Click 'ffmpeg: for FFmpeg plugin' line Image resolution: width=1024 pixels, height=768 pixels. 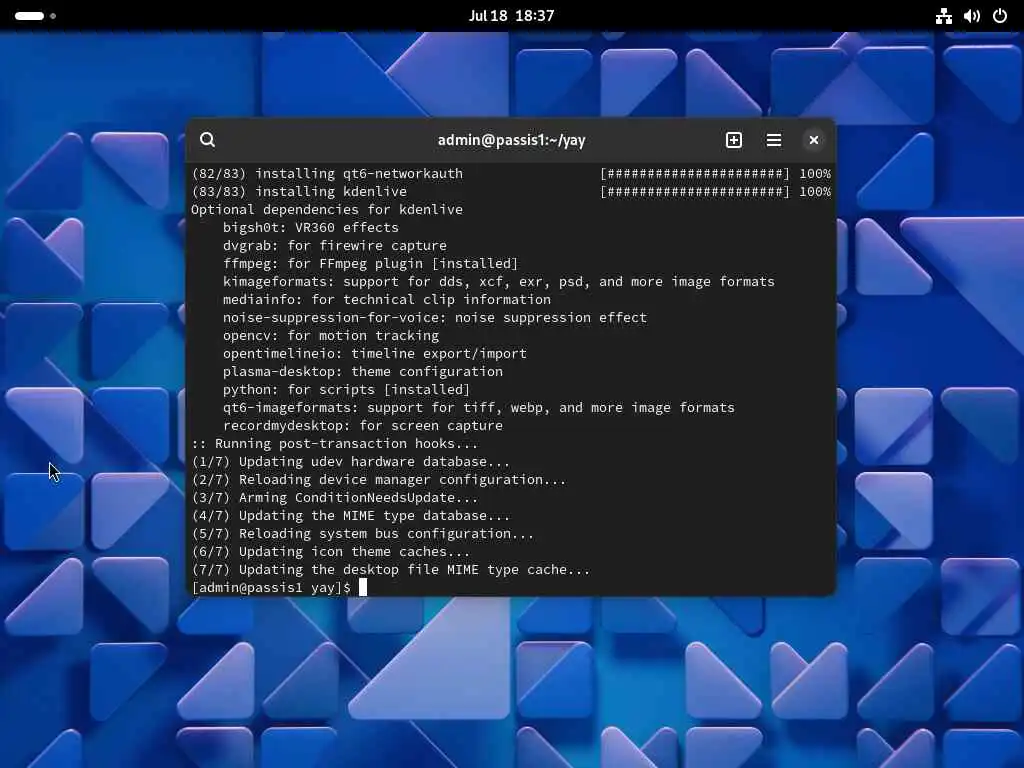point(370,263)
